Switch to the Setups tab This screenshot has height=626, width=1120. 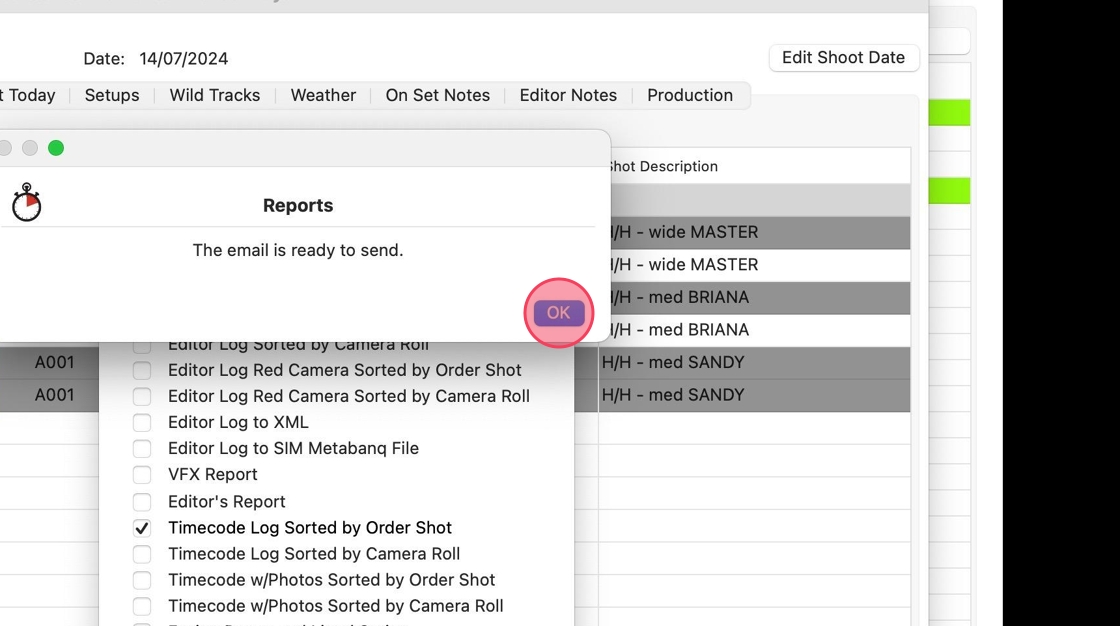(x=112, y=95)
